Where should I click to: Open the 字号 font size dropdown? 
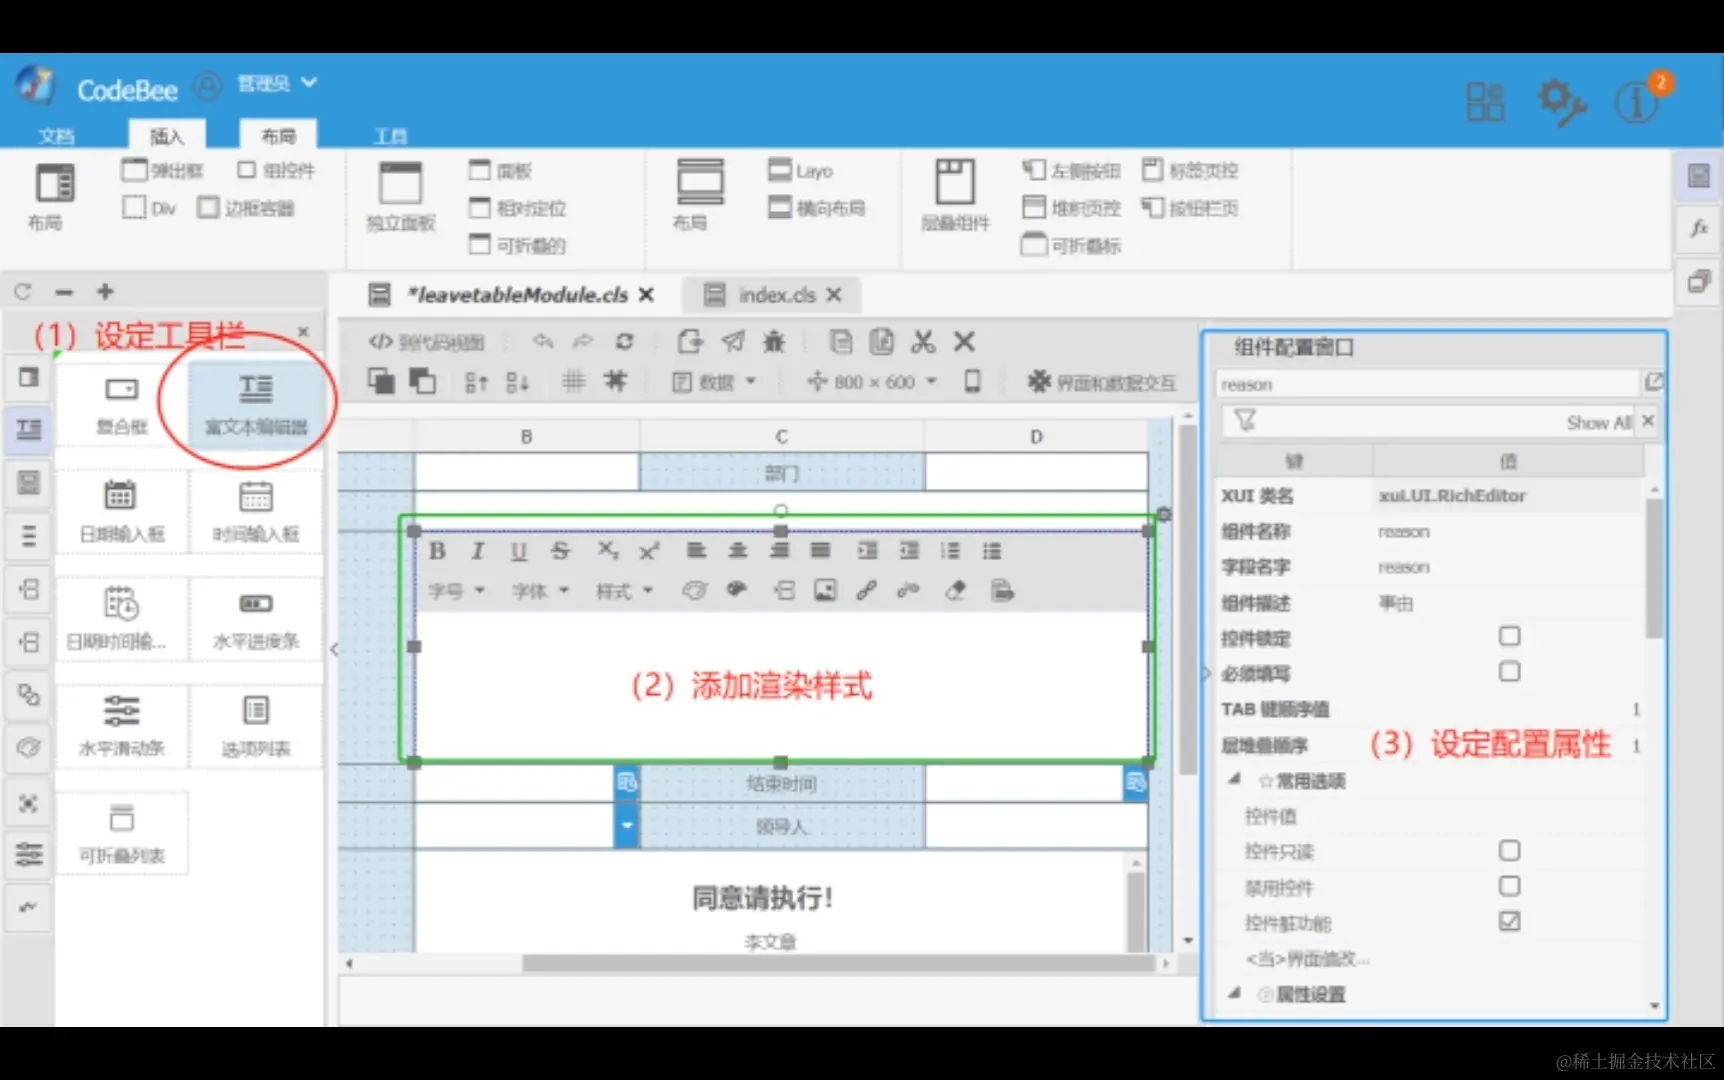[x=456, y=590]
